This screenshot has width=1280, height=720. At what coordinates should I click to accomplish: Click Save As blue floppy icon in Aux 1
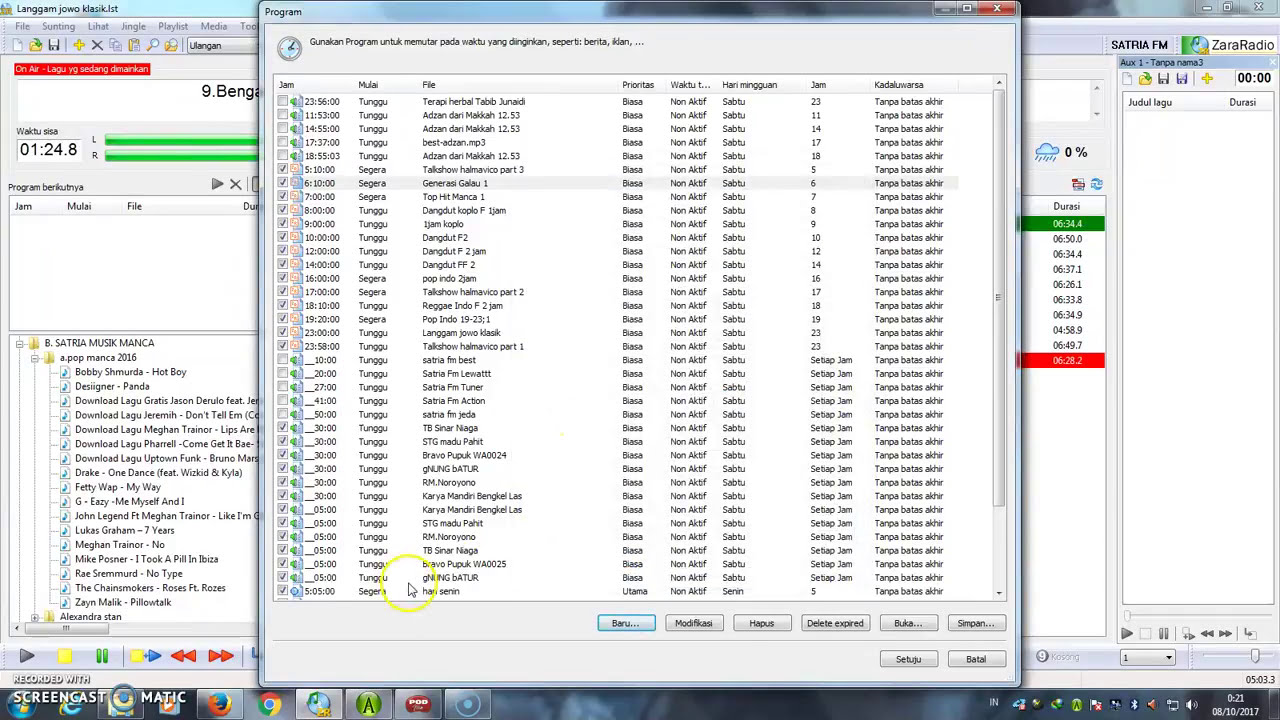(x=1182, y=79)
